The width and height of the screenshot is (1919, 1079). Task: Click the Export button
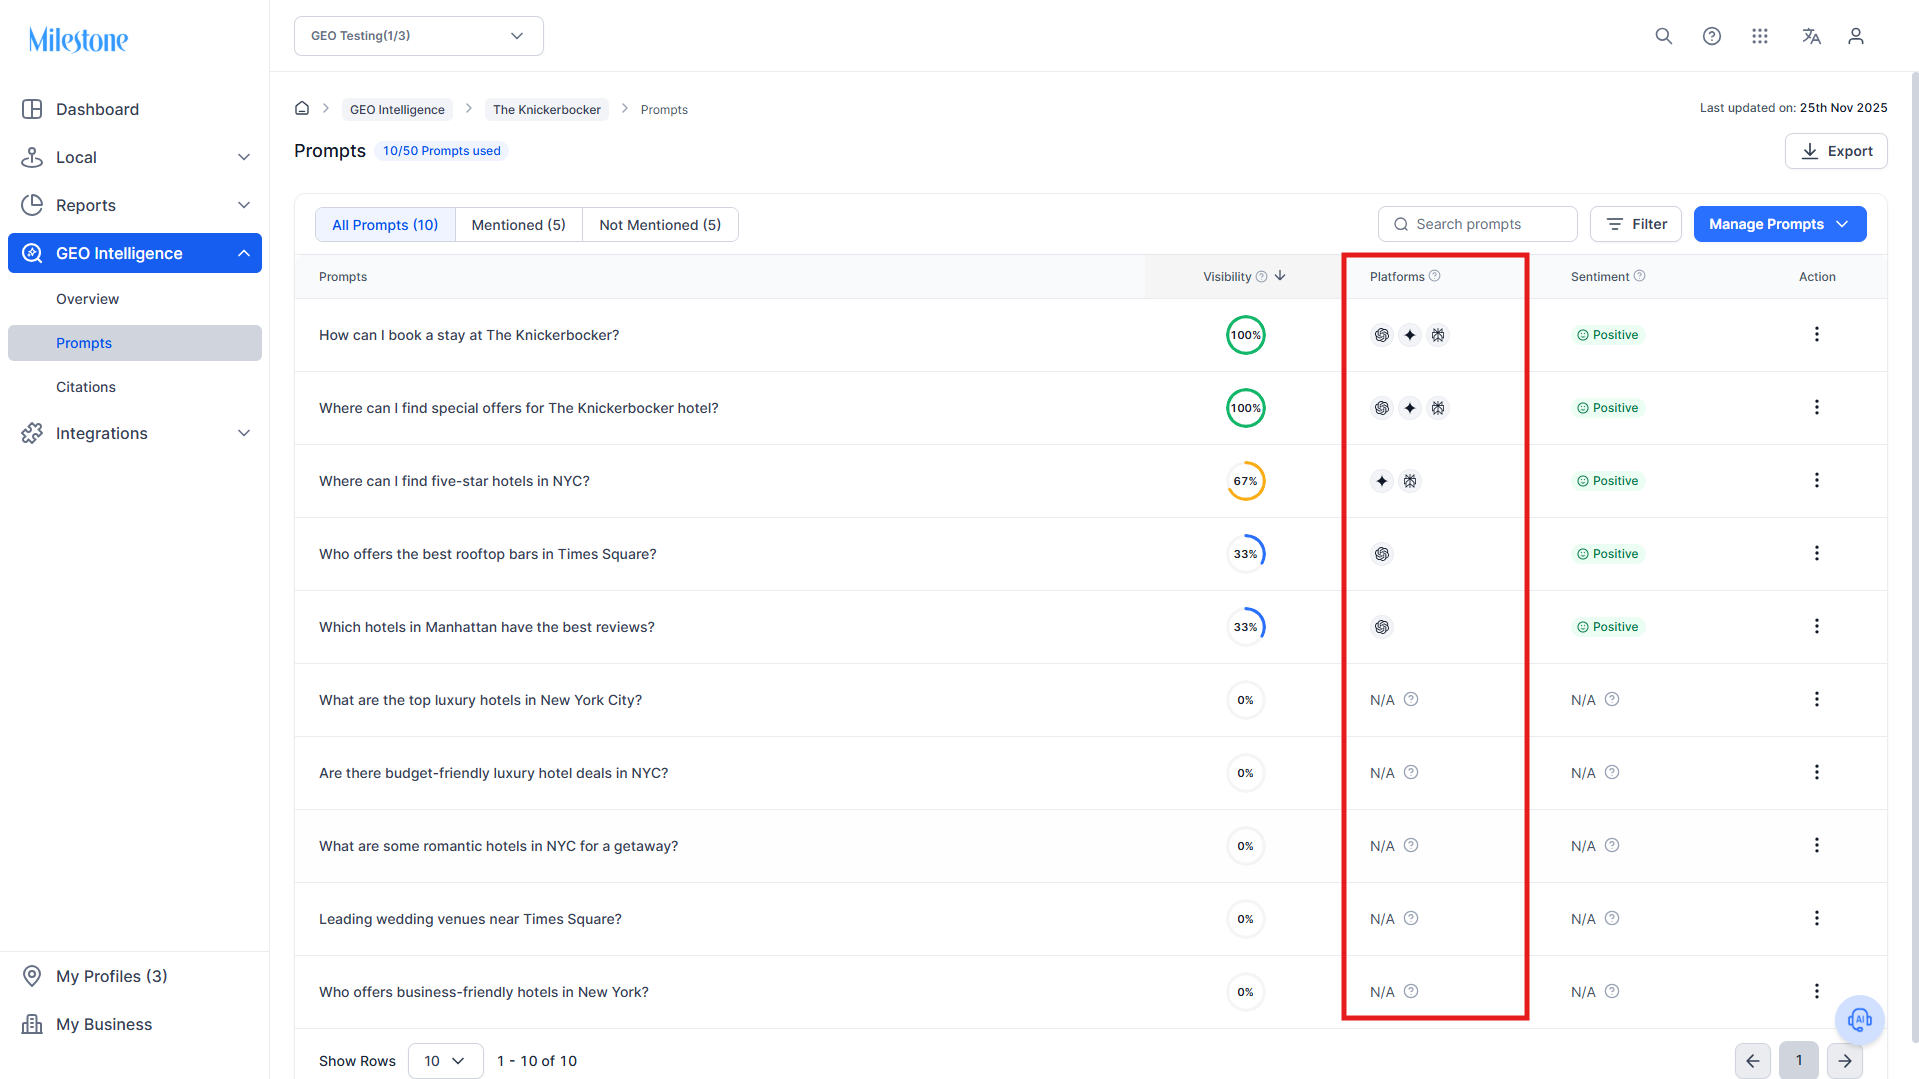[x=1836, y=151]
